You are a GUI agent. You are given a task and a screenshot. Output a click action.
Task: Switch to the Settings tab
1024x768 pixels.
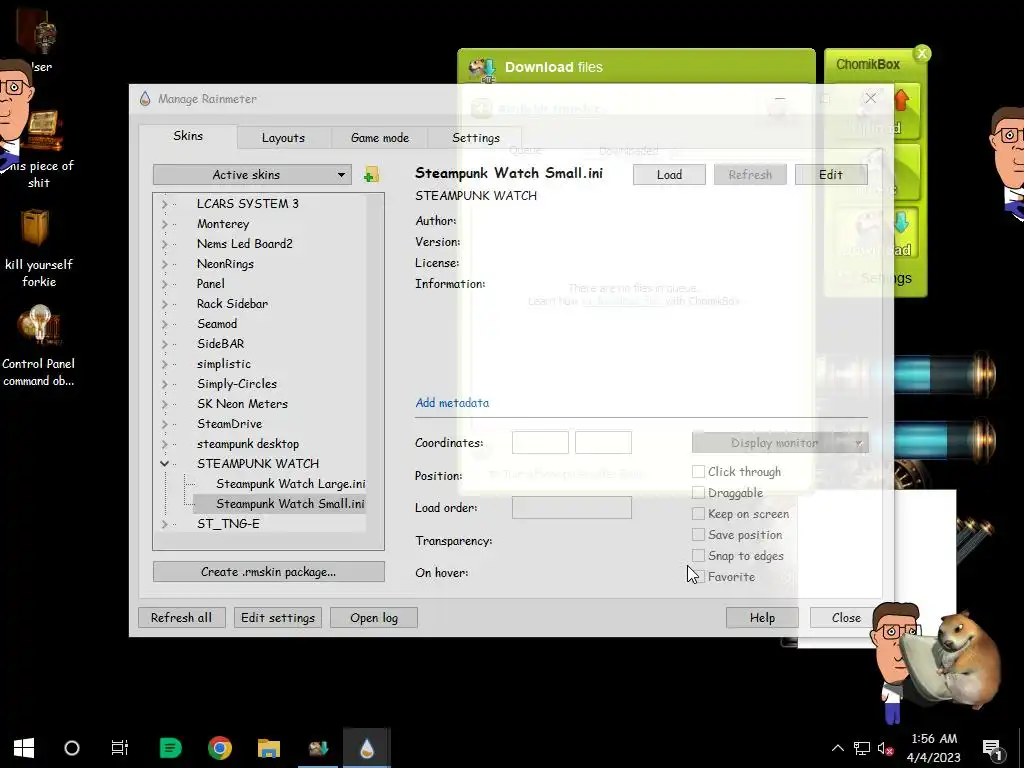click(x=475, y=138)
